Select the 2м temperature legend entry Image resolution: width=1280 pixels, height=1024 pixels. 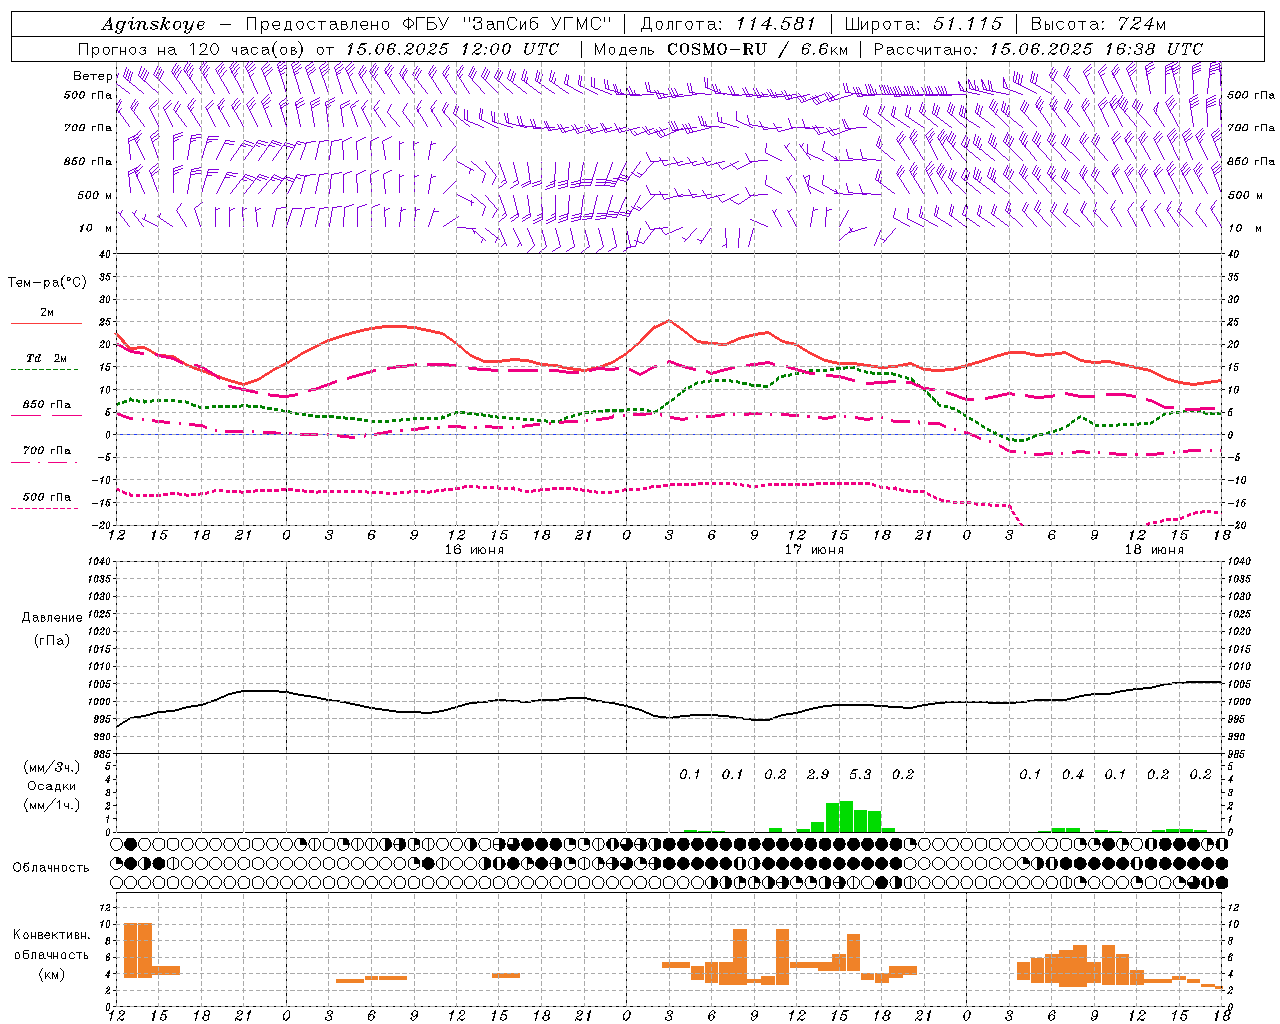click(47, 313)
